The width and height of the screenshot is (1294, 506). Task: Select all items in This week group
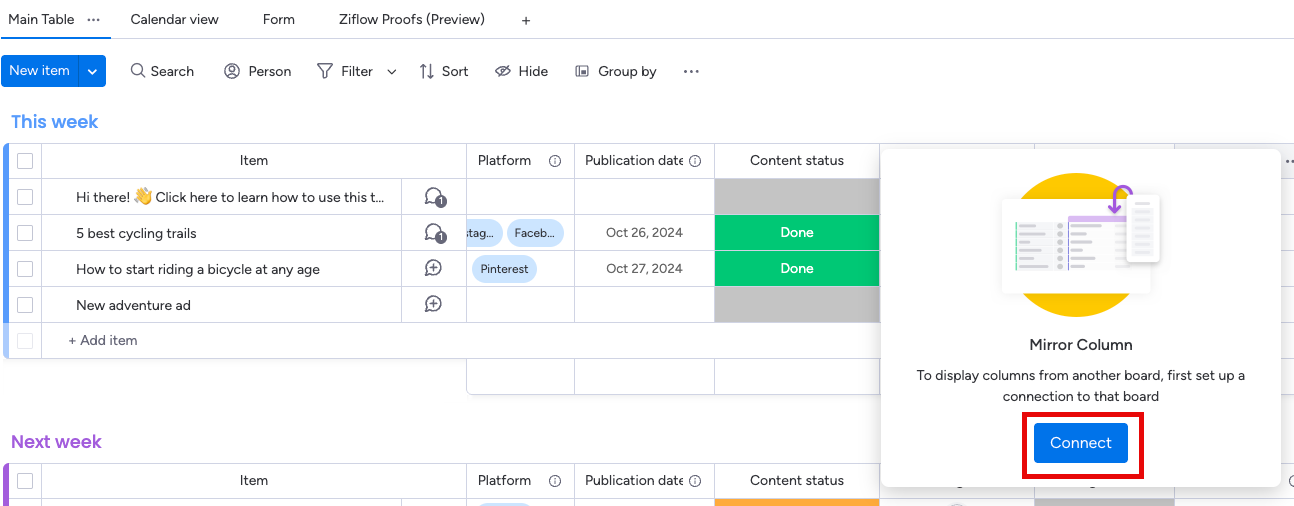point(25,161)
